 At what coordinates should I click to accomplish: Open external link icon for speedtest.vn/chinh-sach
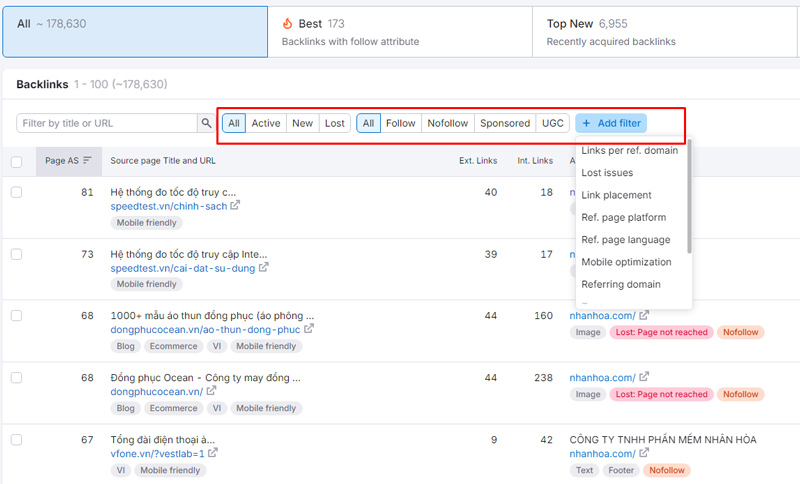tap(235, 205)
